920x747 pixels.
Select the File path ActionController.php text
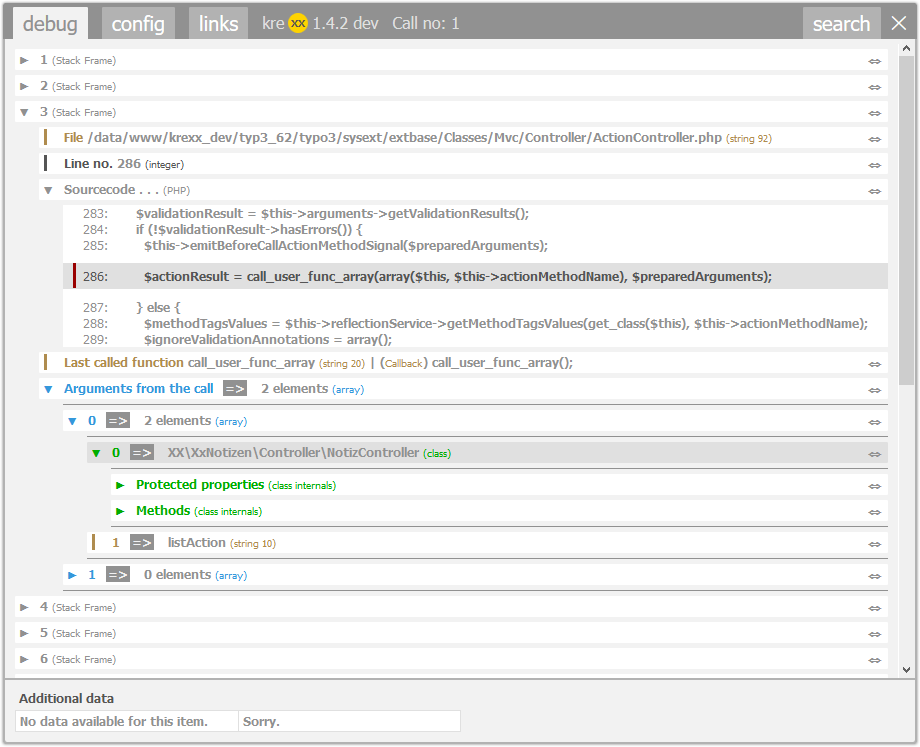(404, 137)
